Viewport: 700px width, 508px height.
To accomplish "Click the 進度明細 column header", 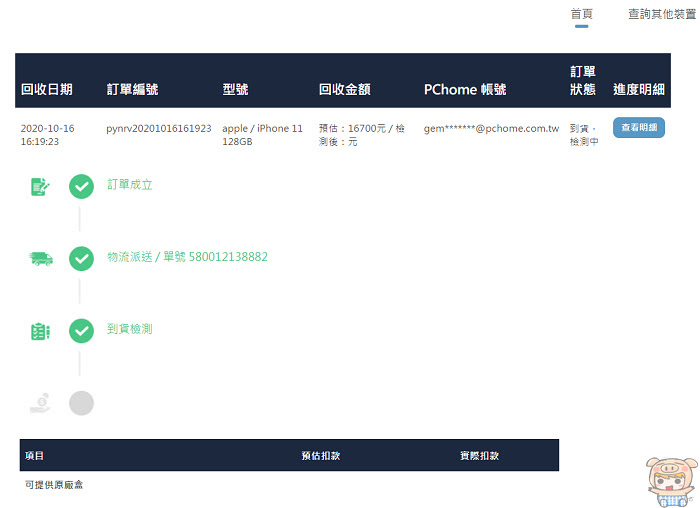I will pos(639,90).
